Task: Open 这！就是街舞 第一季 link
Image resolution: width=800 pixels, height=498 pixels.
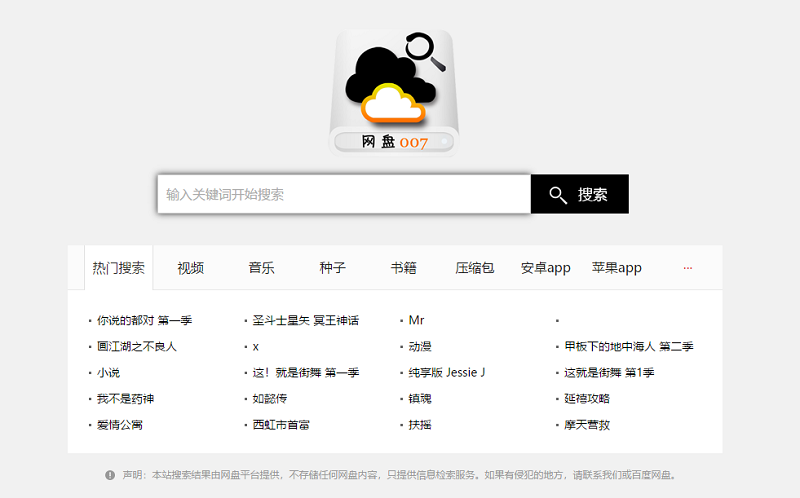Action: (x=306, y=372)
